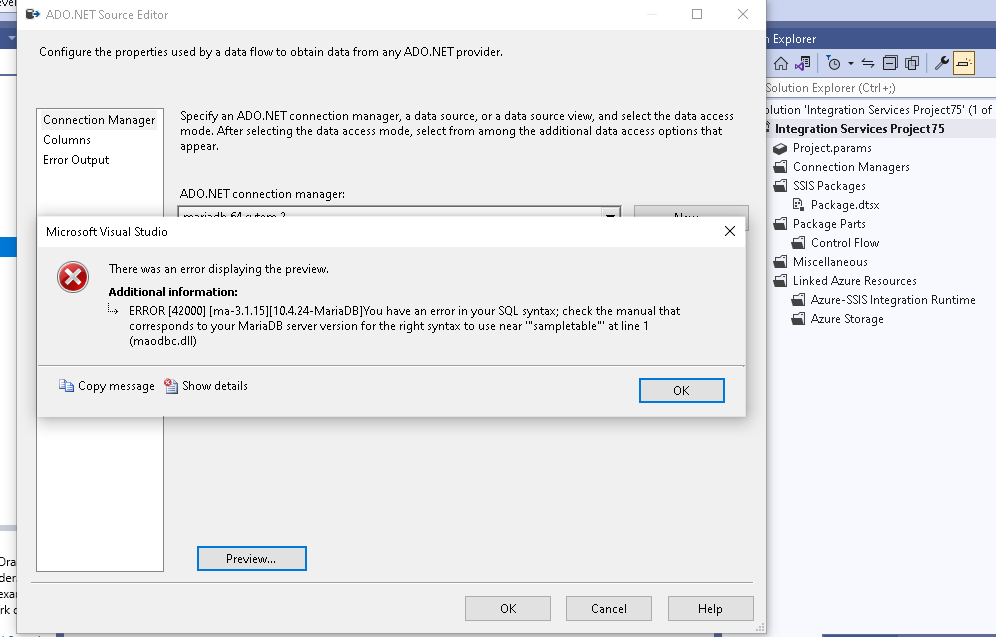
Task: Click the Package.dtsx file icon
Action: 798,205
